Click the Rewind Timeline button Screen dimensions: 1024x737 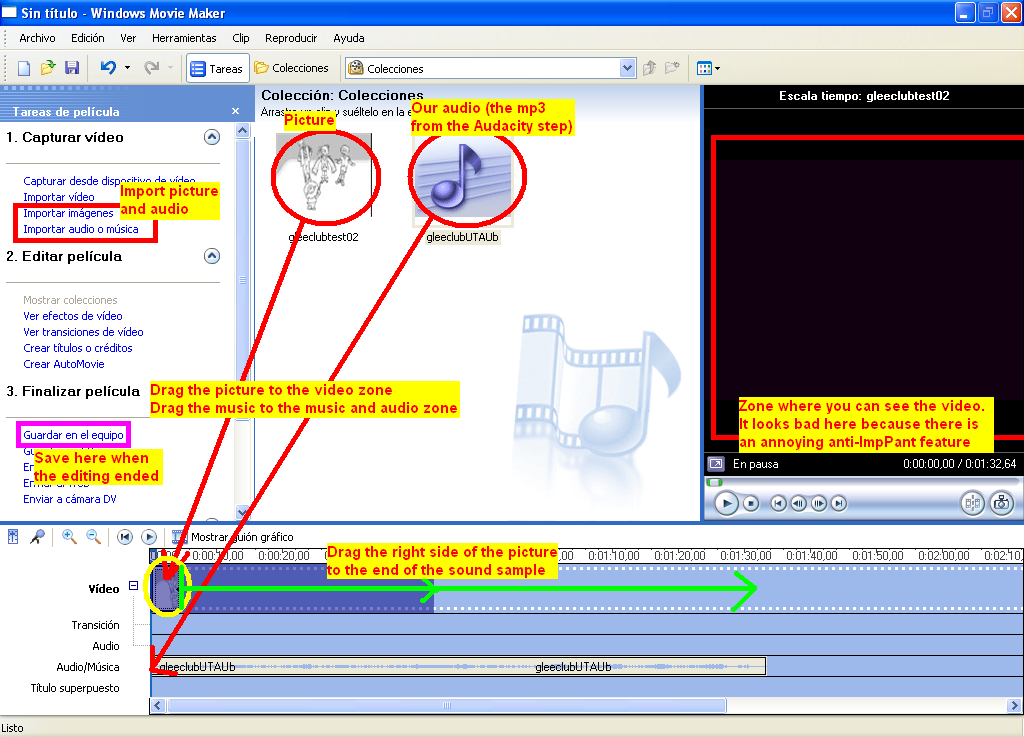(x=124, y=537)
